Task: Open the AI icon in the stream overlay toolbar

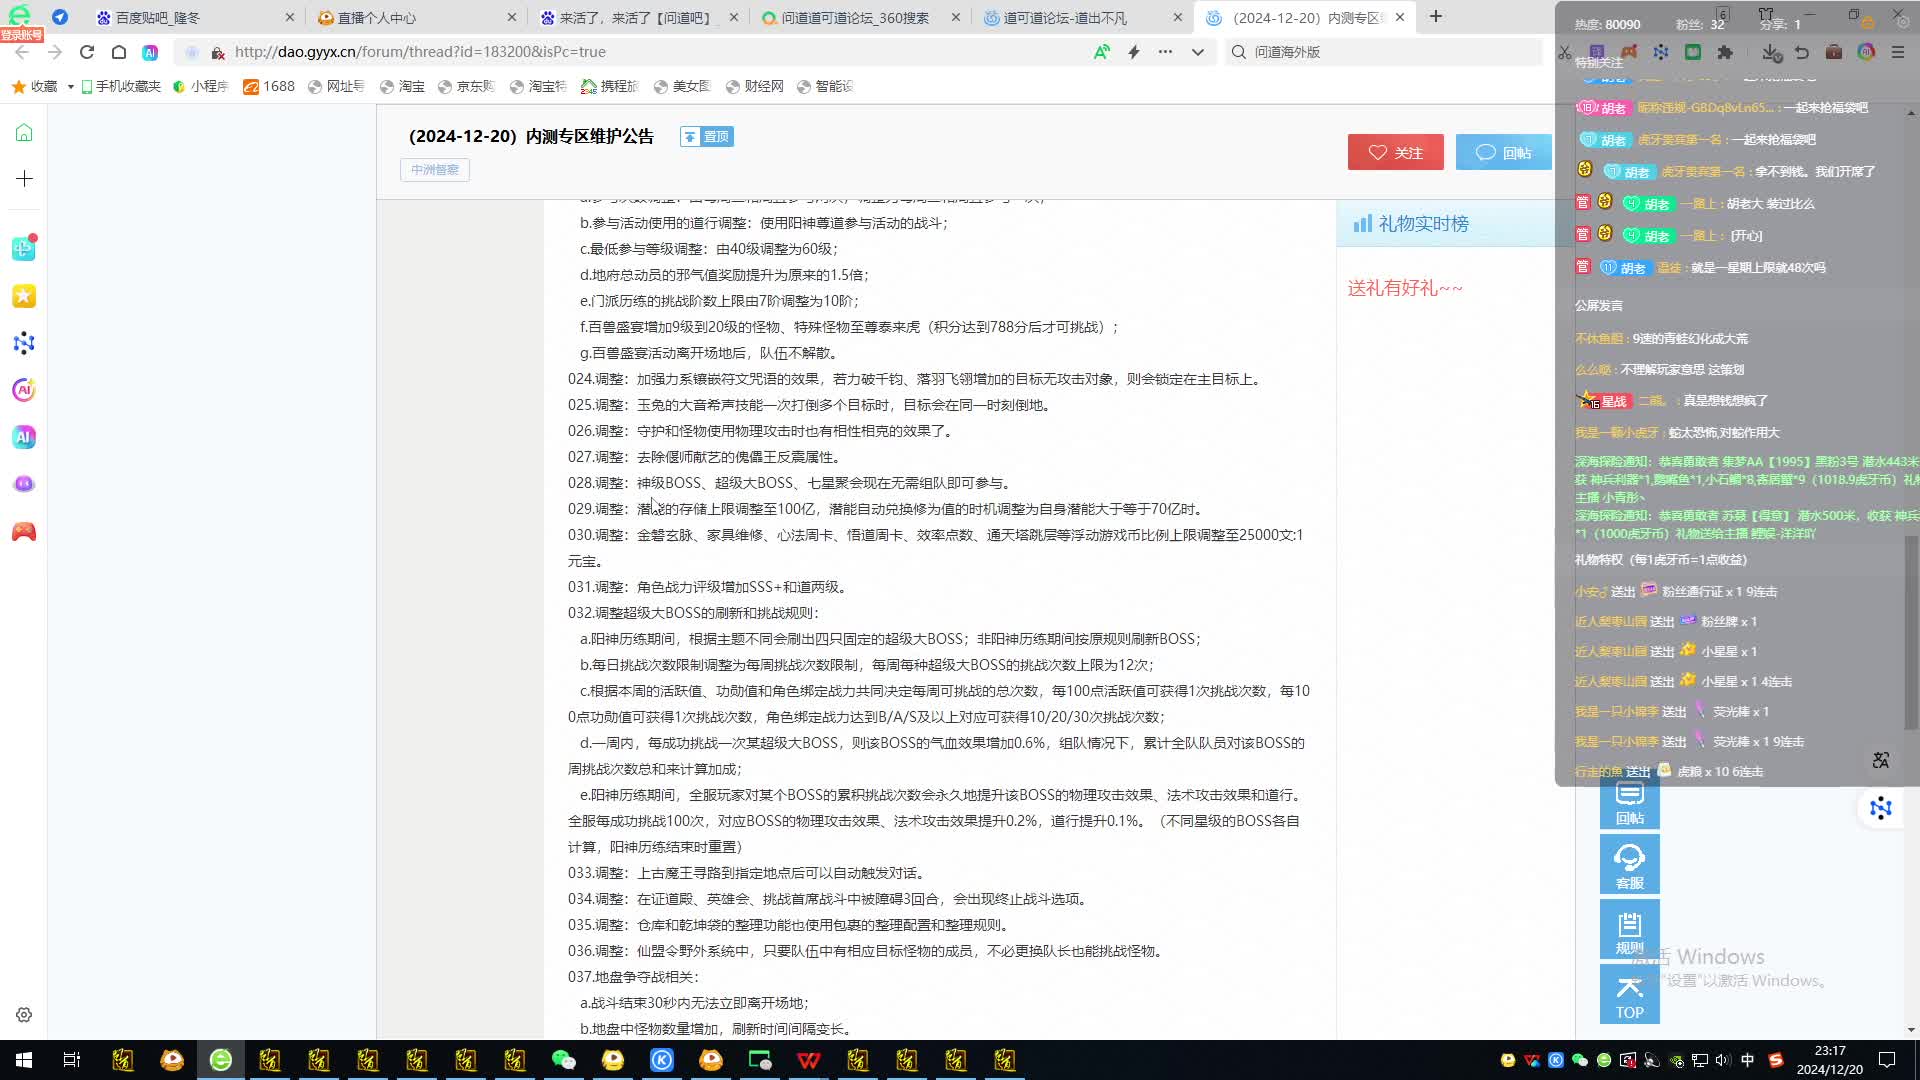Action: click(1867, 52)
